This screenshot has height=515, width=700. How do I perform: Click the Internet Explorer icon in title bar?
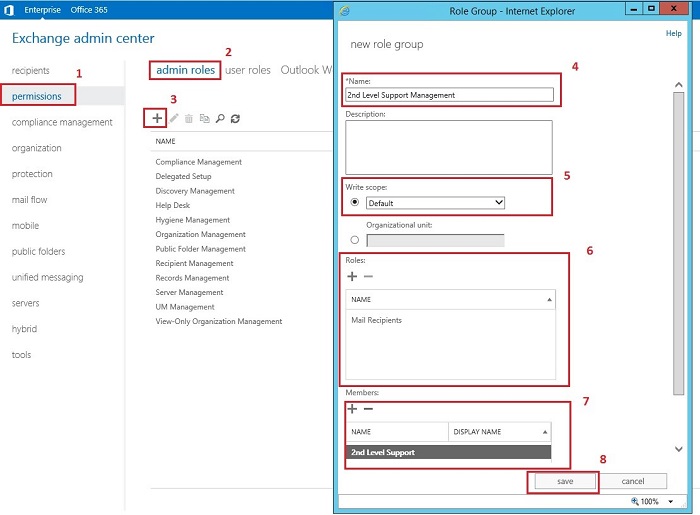[344, 11]
